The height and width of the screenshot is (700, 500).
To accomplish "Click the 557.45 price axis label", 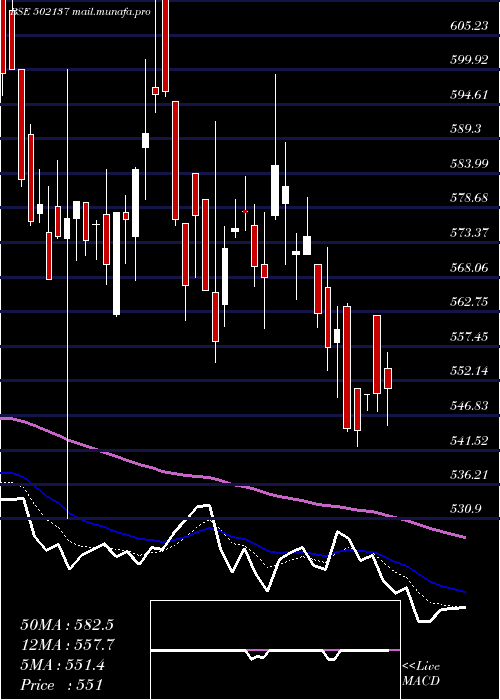I will [x=469, y=336].
